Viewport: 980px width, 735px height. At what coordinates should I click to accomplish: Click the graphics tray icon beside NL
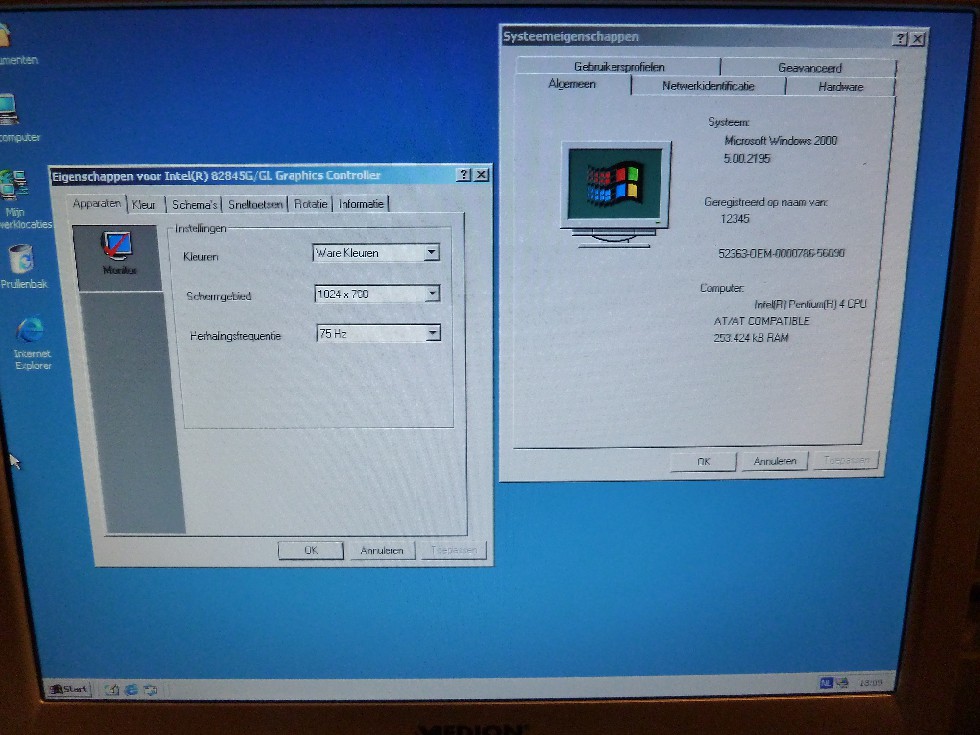pos(842,683)
